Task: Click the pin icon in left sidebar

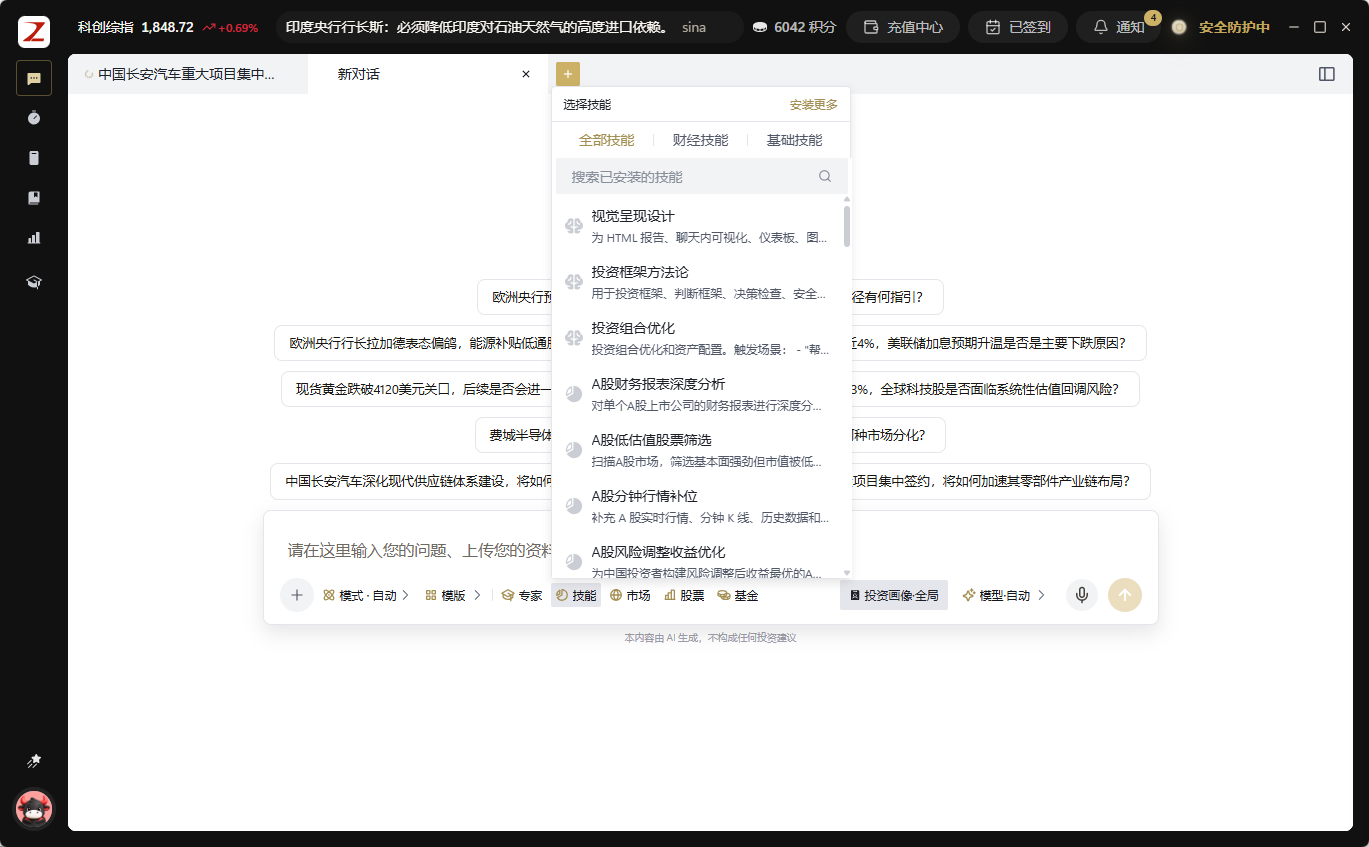Action: [34, 761]
